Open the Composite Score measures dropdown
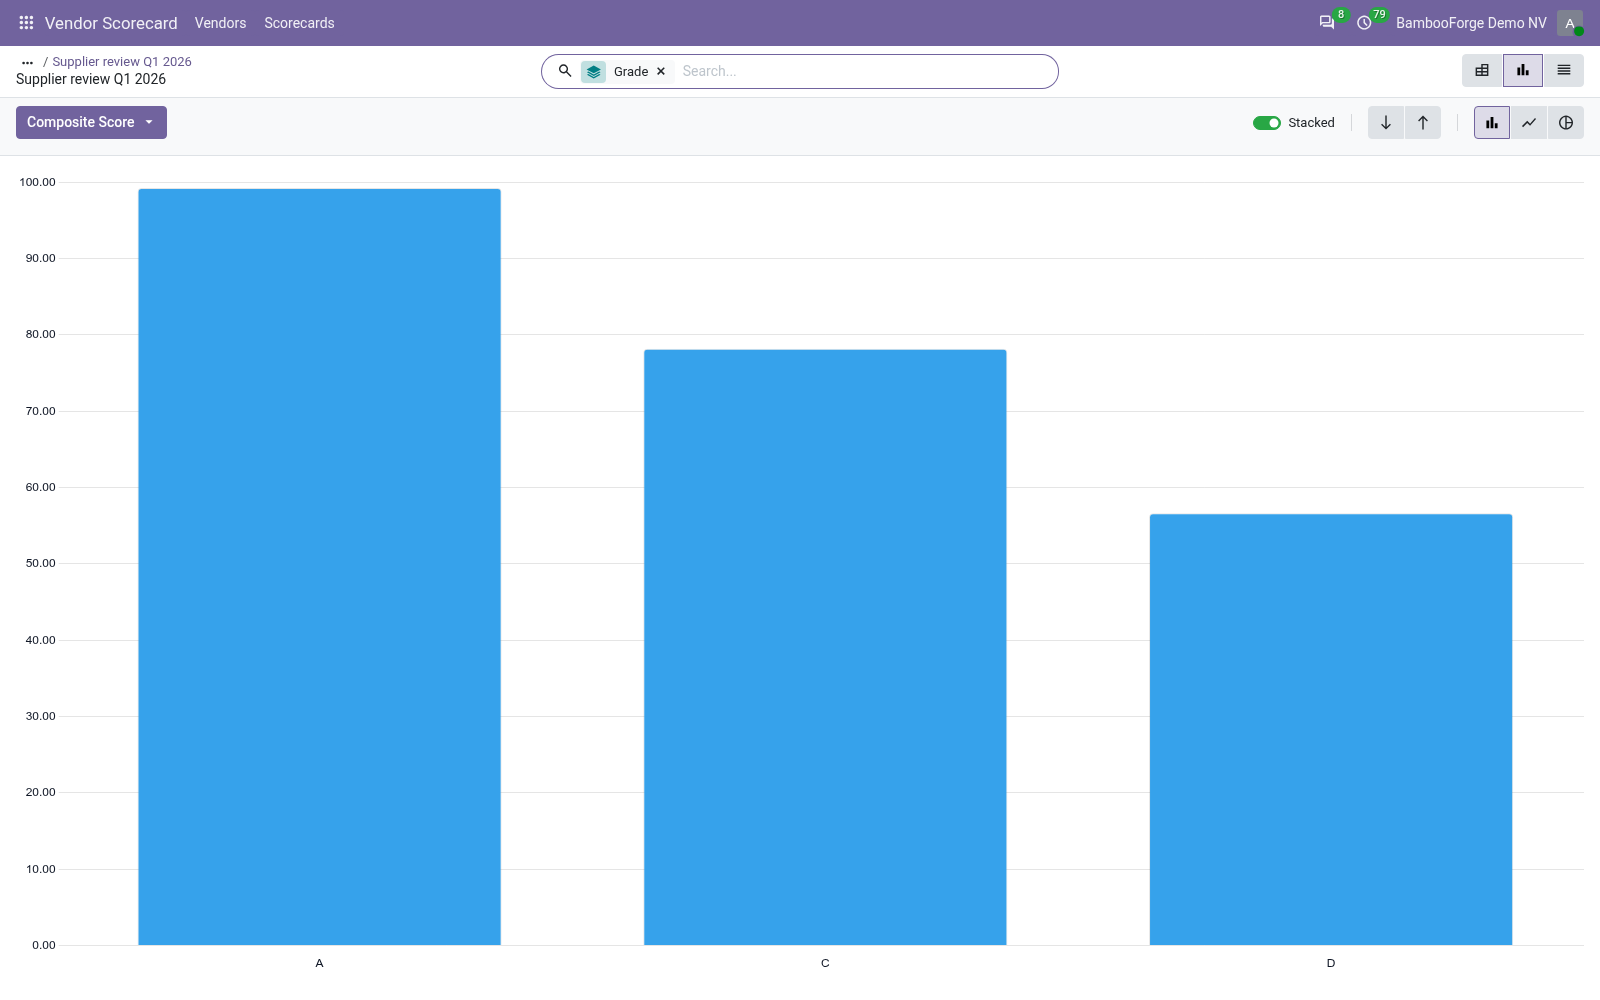The image size is (1600, 1000). (x=91, y=122)
